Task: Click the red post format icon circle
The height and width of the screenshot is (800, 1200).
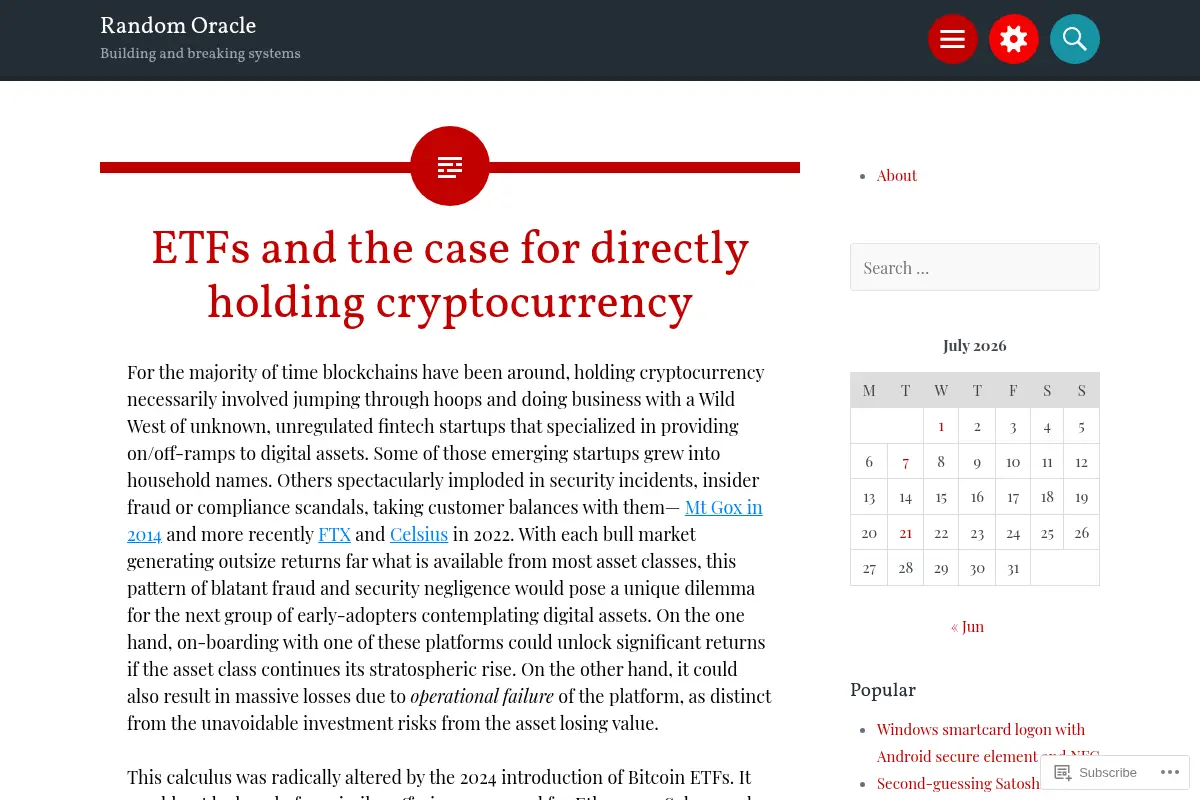Action: tap(450, 166)
